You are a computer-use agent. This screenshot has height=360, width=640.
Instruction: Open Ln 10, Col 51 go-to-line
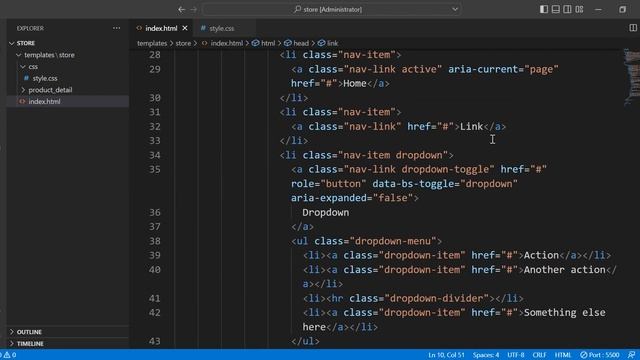click(447, 355)
